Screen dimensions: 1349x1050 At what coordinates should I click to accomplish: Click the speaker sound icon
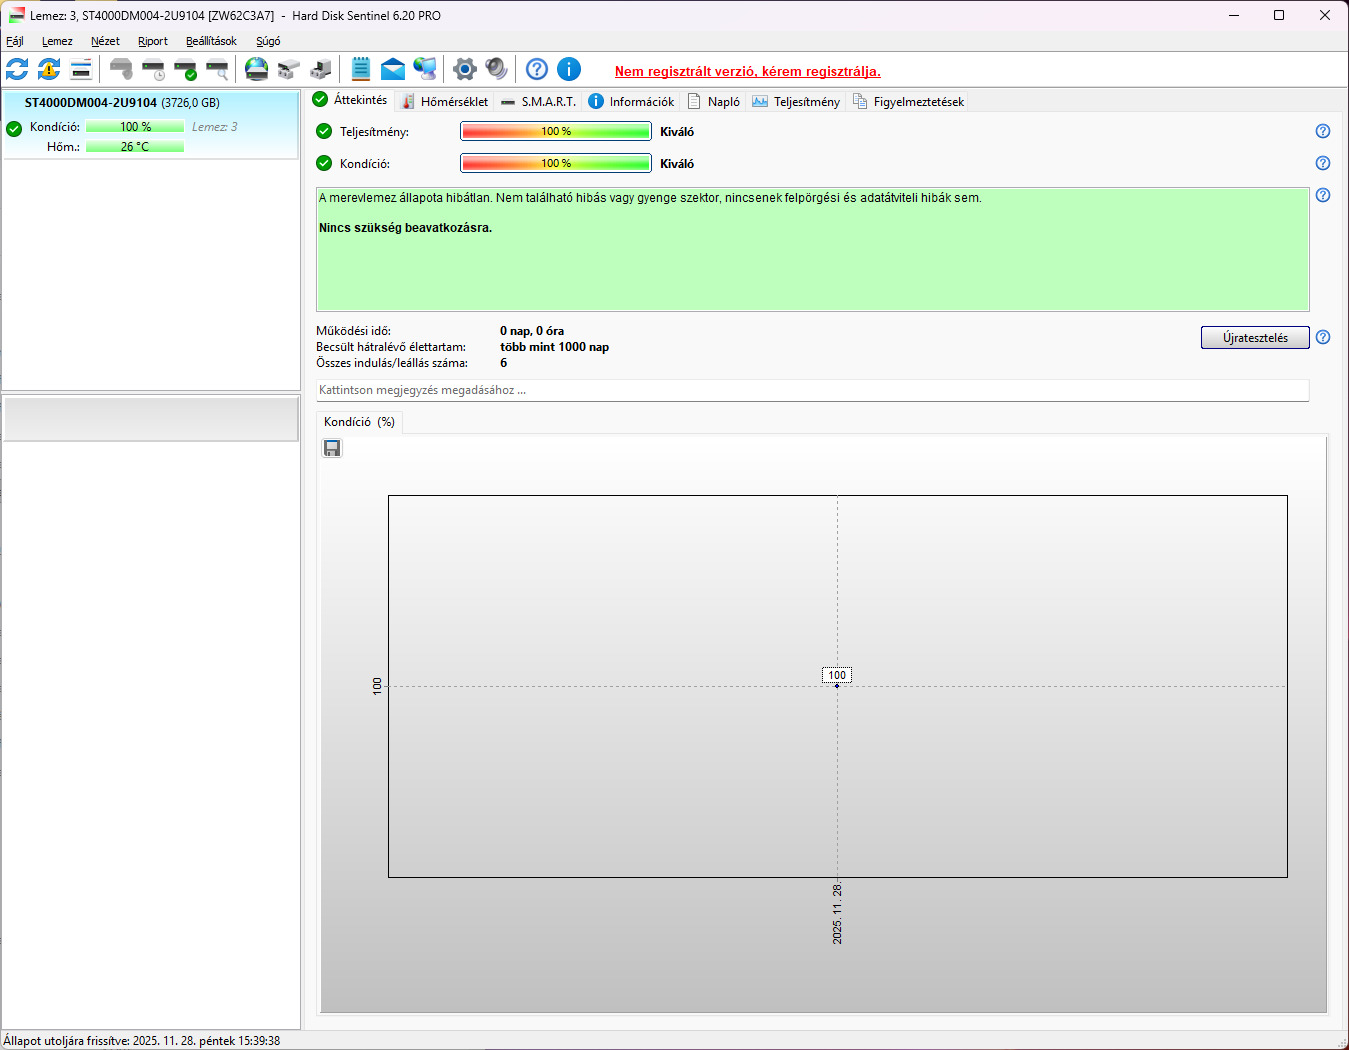[x=497, y=69]
